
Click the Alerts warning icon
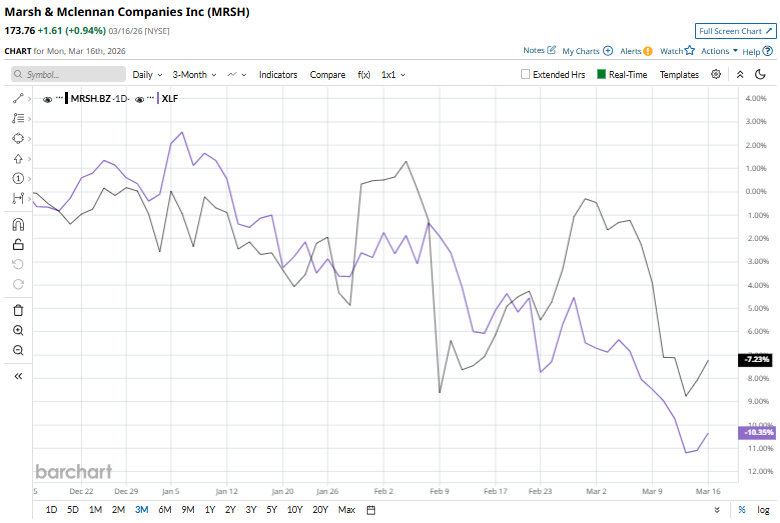(648, 51)
